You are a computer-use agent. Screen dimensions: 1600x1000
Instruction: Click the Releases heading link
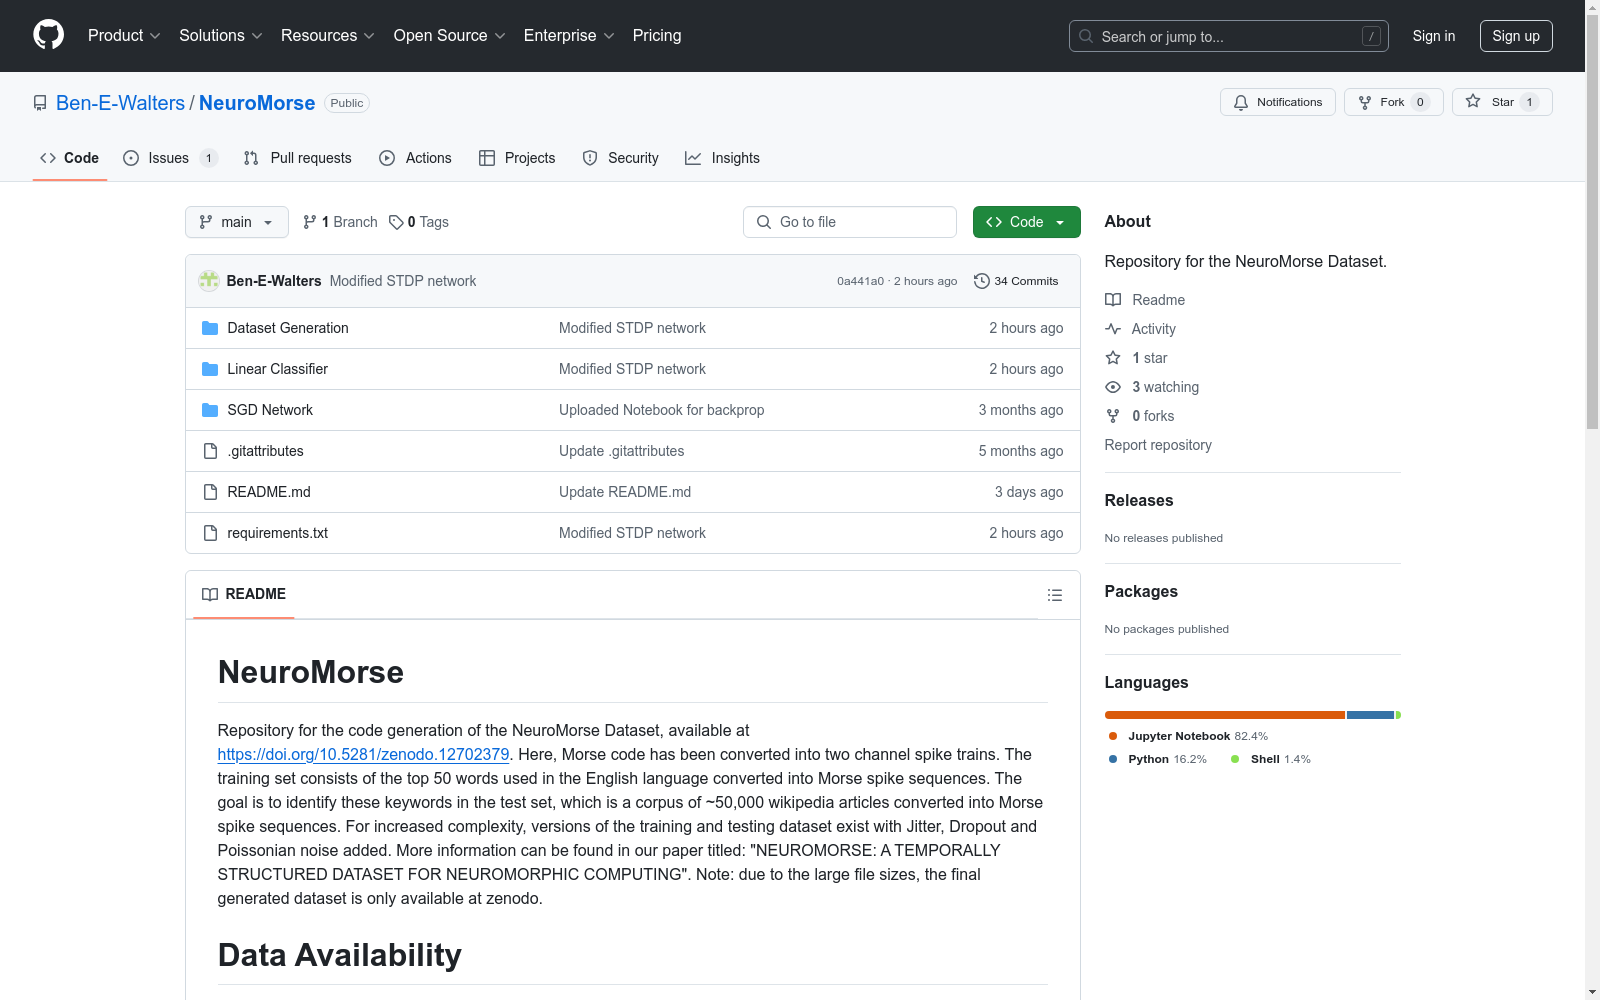pyautogui.click(x=1139, y=500)
